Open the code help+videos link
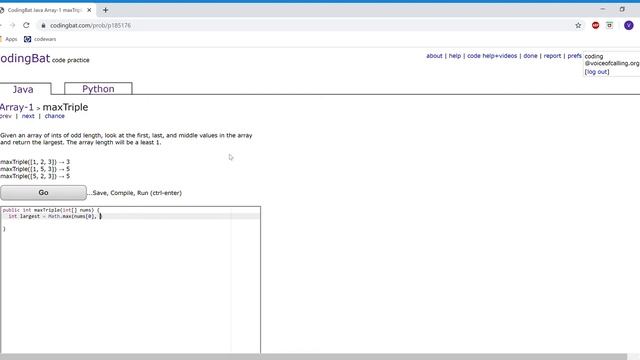Viewport: 640px width, 360px height. pyautogui.click(x=492, y=56)
